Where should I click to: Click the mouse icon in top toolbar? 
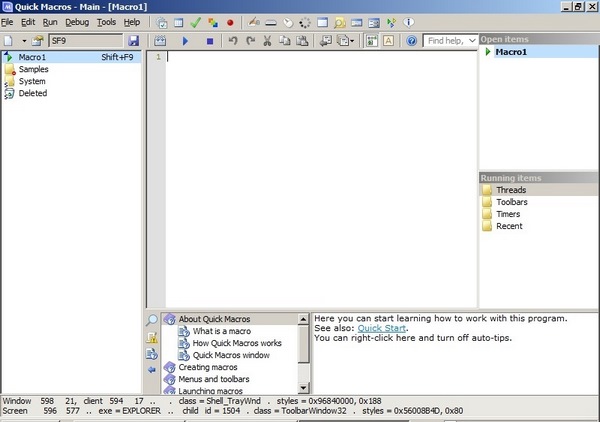pos(288,23)
